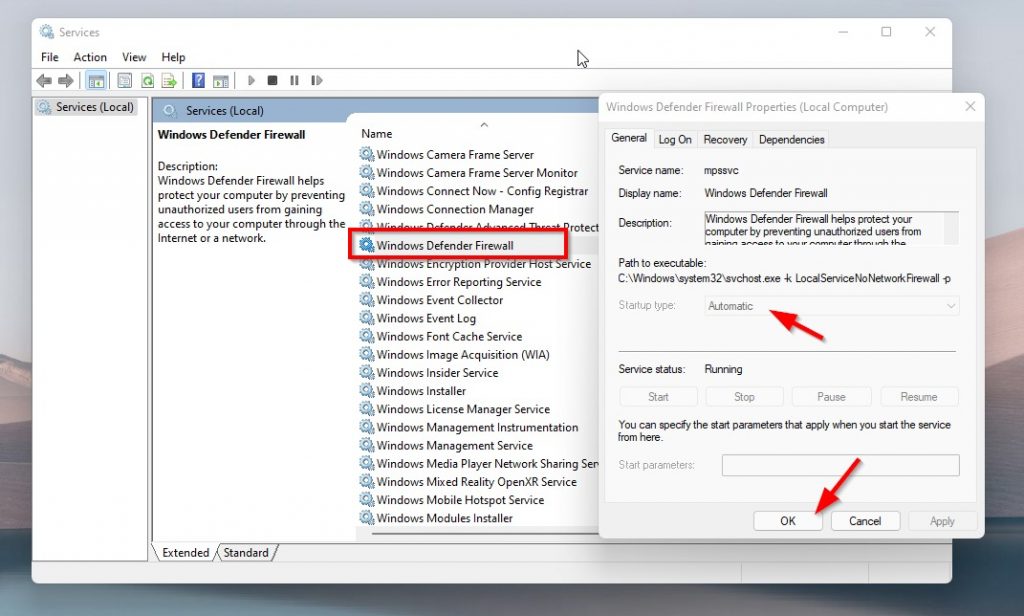1024x616 pixels.
Task: Click the Apply button
Action: tap(942, 521)
